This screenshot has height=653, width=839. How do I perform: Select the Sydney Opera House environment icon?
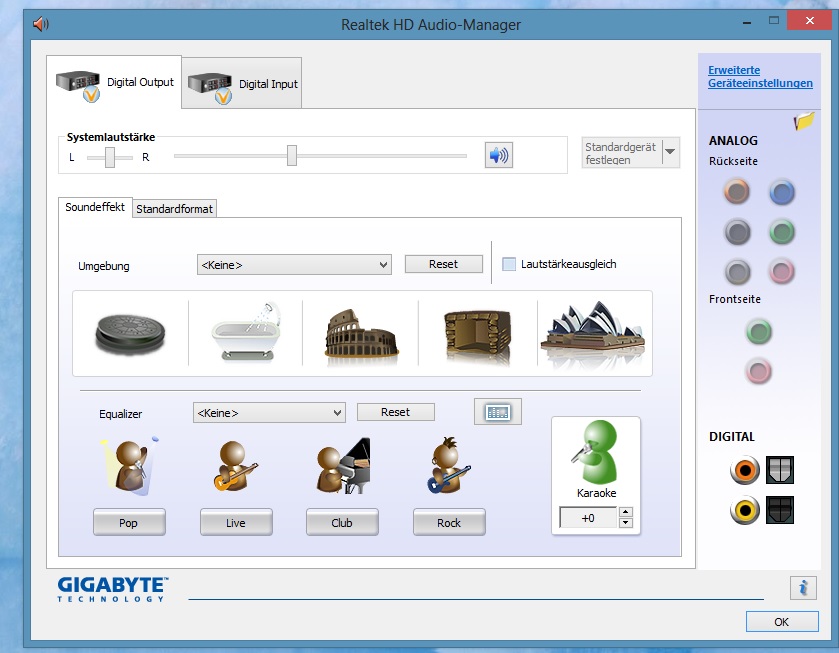coord(593,334)
